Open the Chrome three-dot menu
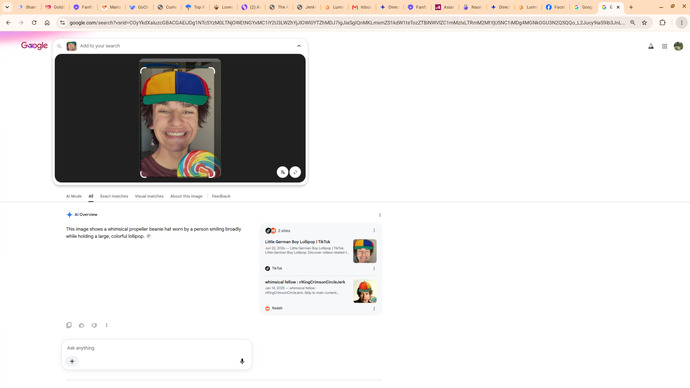Image resolution: width=690 pixels, height=388 pixels. 681,22
